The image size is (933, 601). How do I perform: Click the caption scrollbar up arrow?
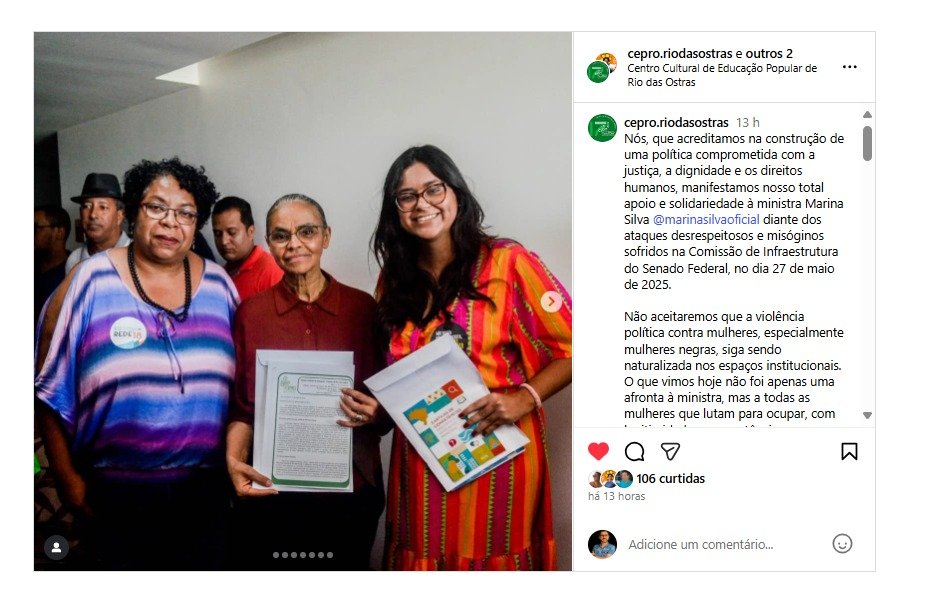point(867,115)
